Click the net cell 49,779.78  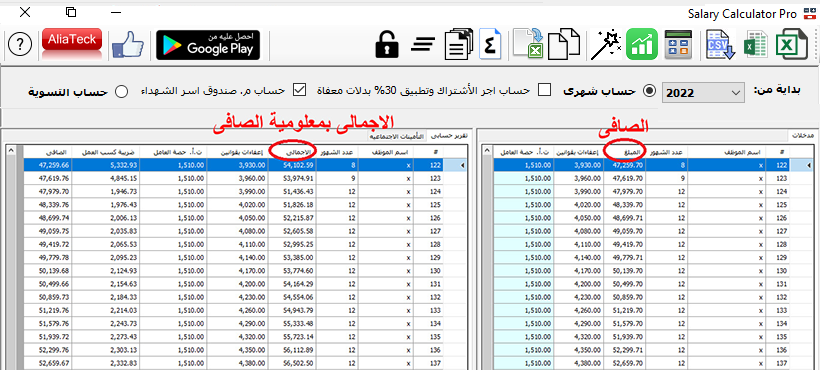[47, 257]
